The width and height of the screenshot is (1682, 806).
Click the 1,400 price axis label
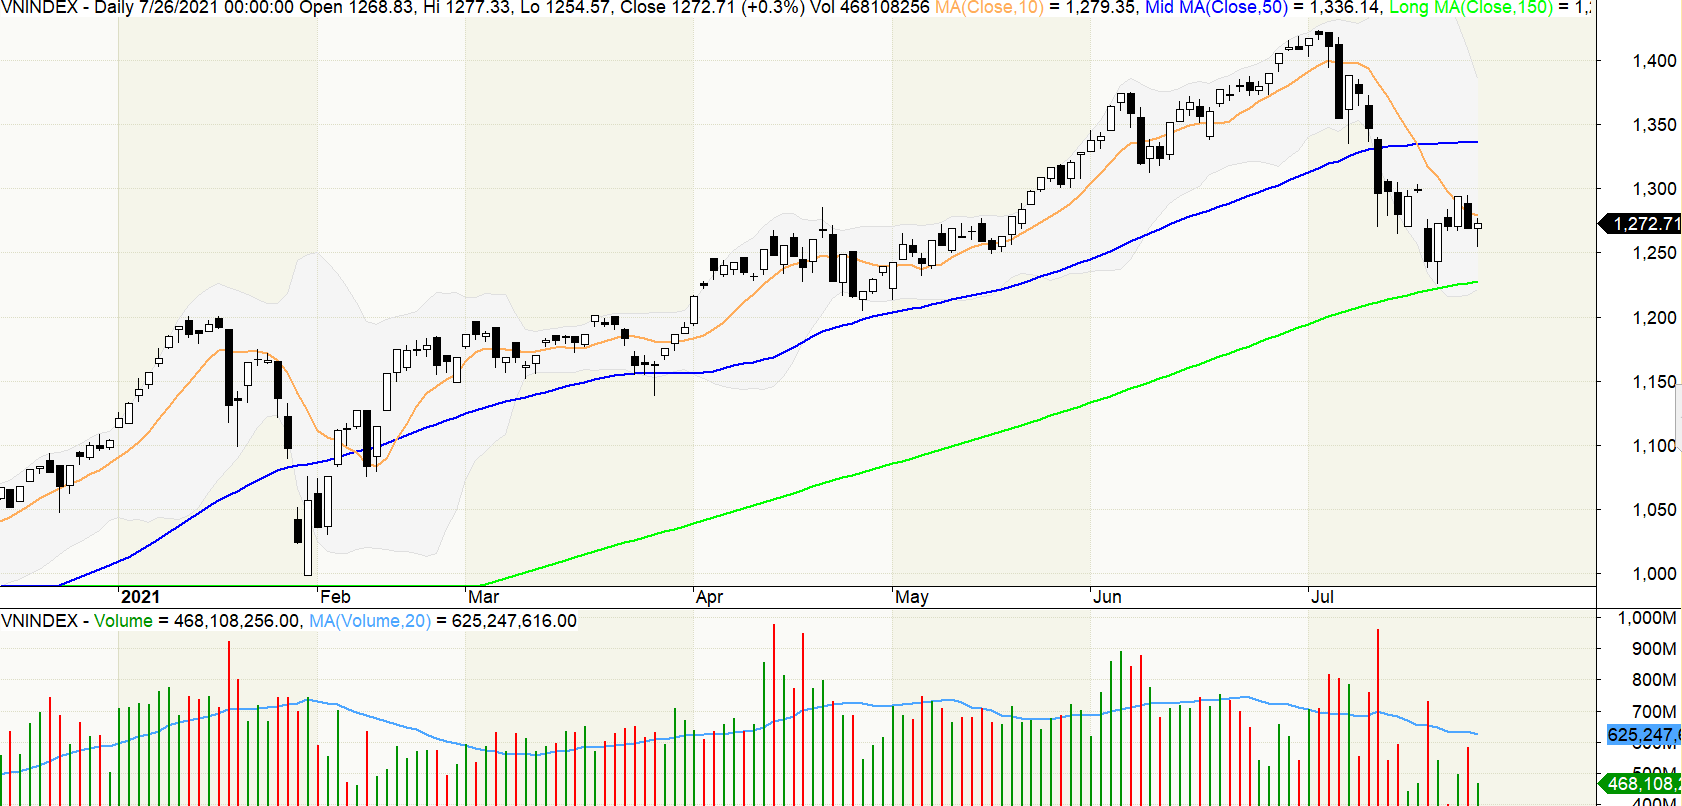pos(1654,61)
